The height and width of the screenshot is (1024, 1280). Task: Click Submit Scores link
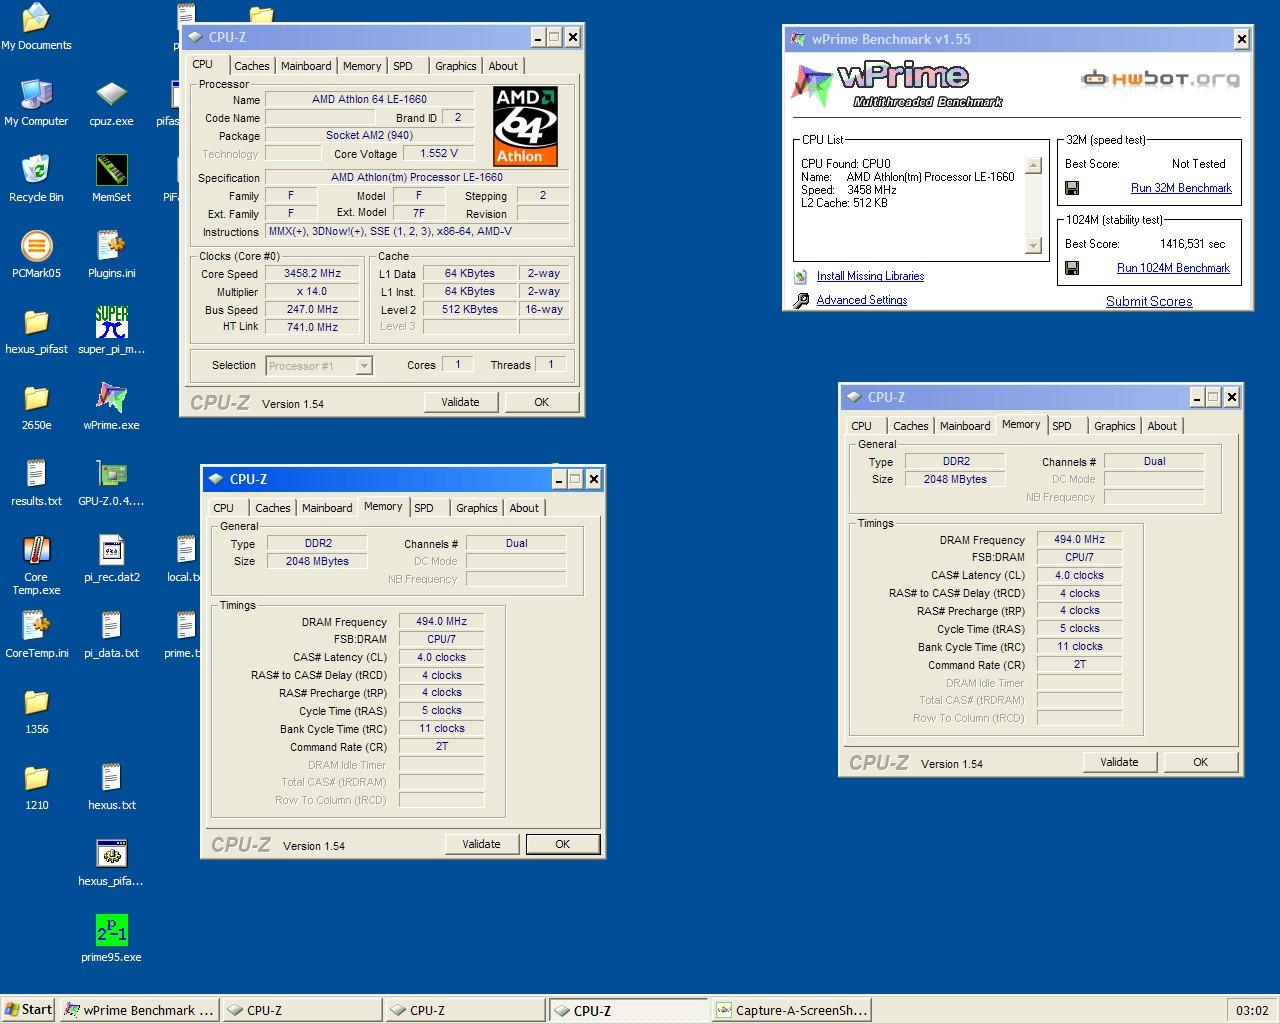[x=1149, y=301]
